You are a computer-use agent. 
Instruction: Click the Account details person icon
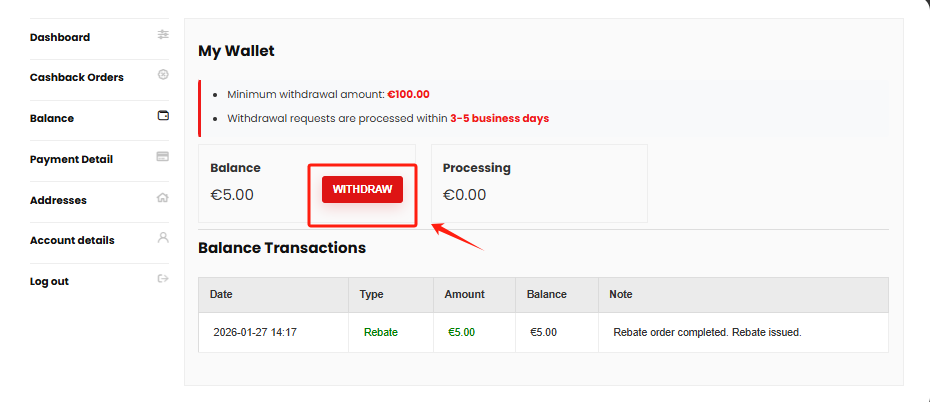pyautogui.click(x=163, y=238)
